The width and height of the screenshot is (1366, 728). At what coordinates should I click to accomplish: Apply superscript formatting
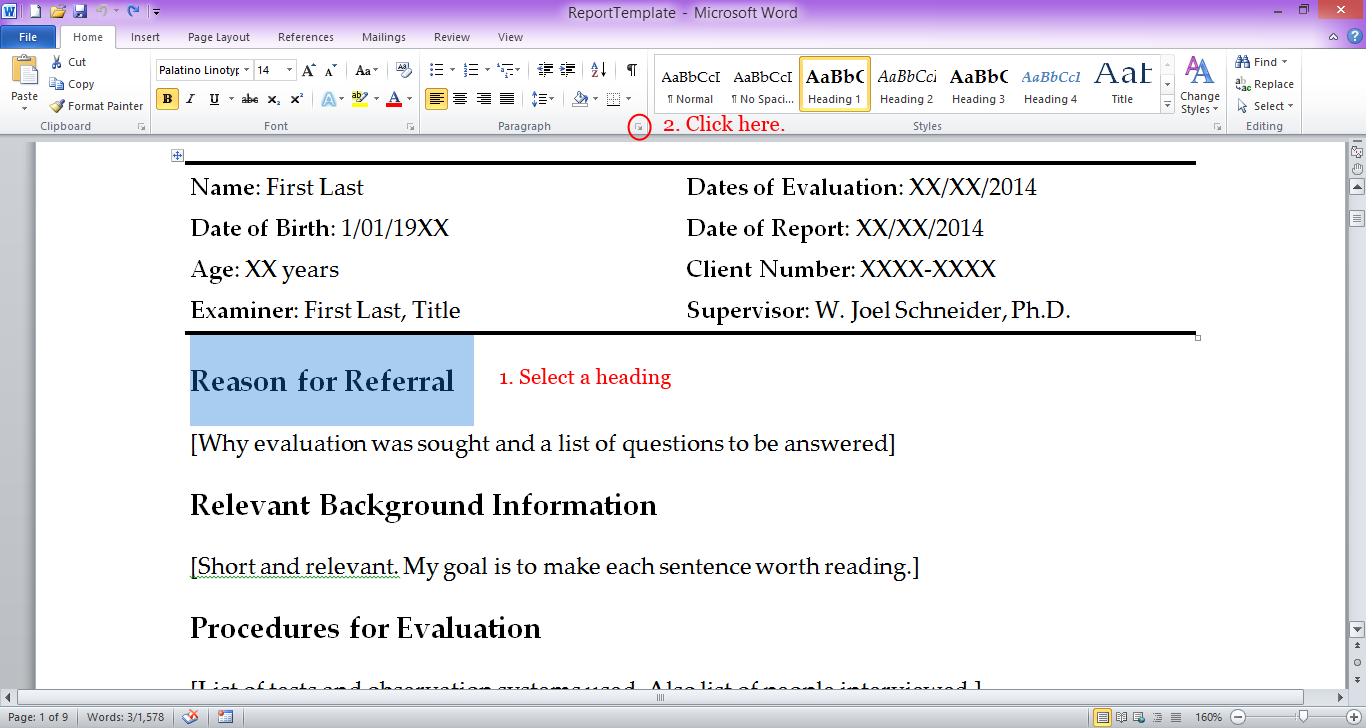click(x=297, y=99)
